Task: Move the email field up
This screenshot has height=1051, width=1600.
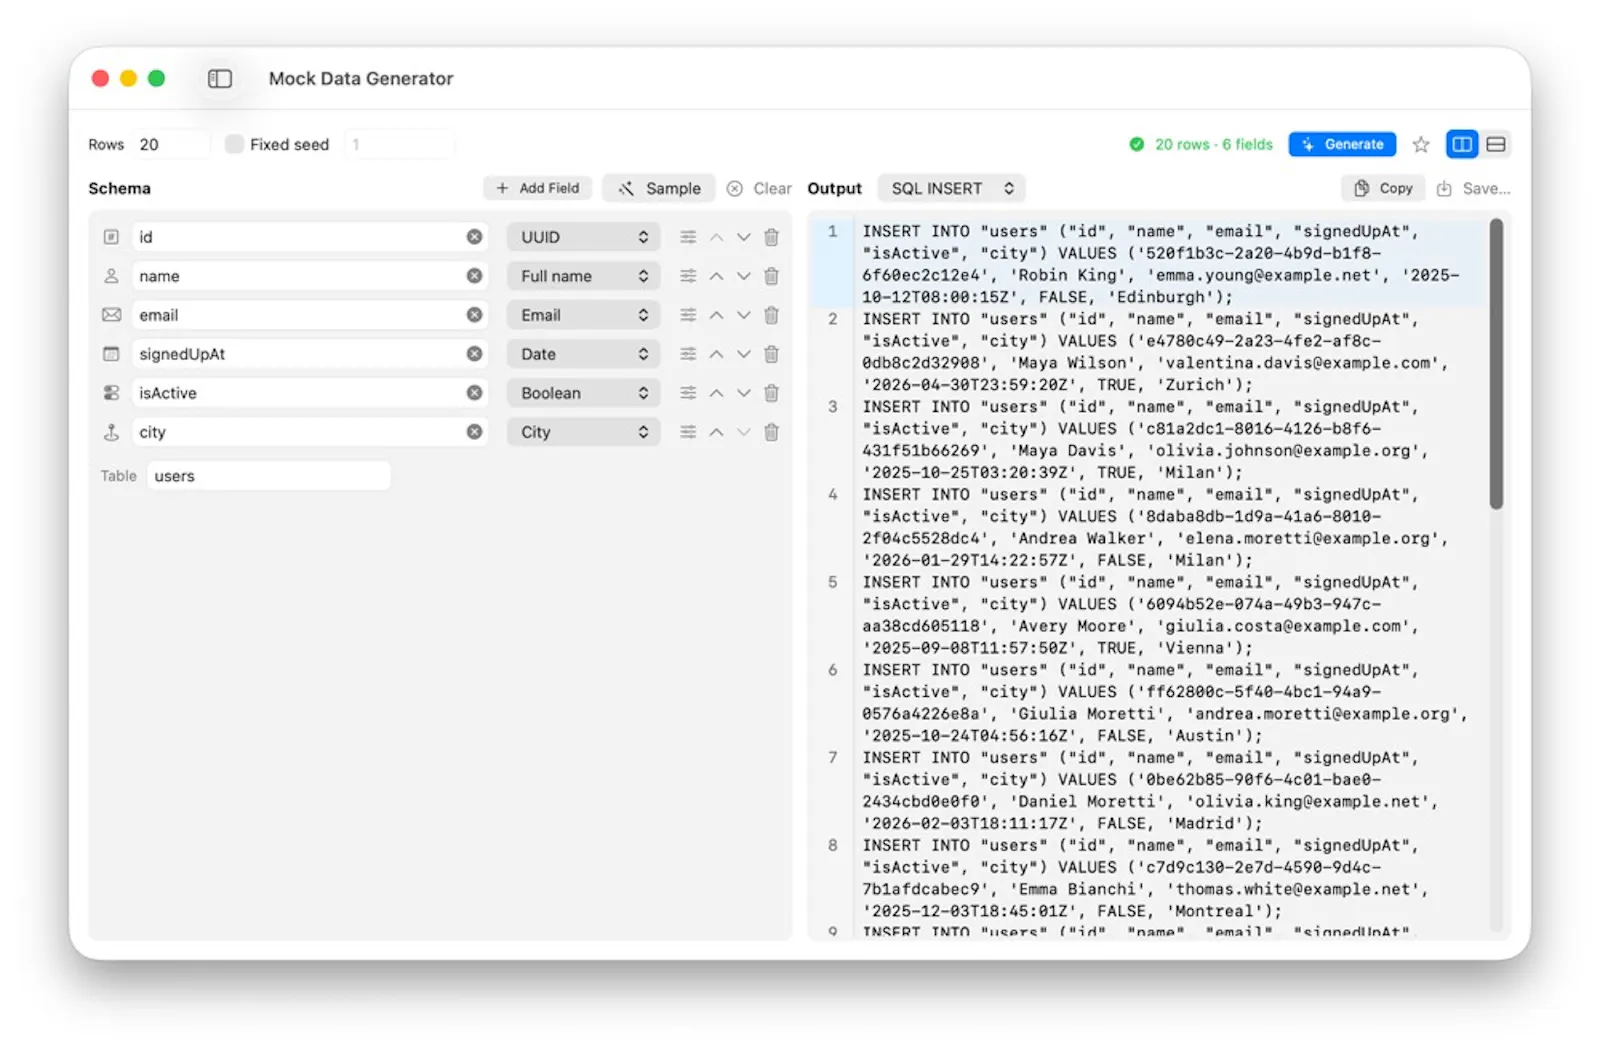Action: 716,315
